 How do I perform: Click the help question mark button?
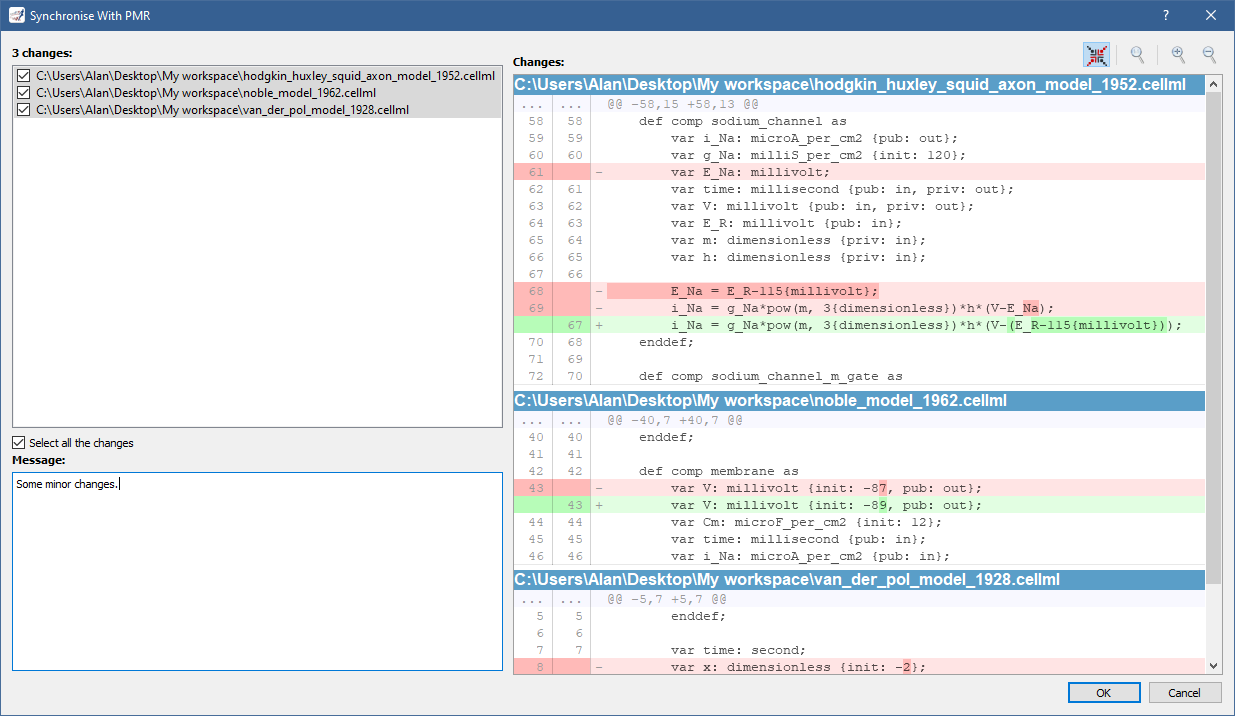(1166, 15)
